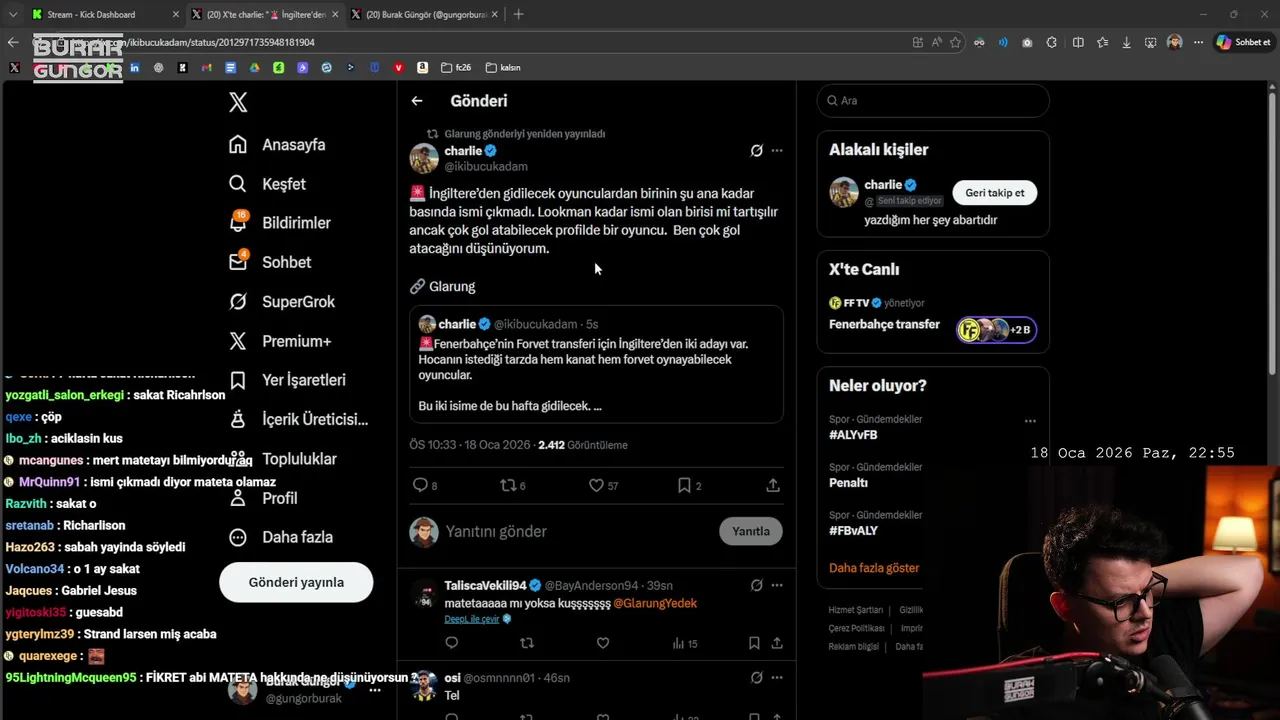This screenshot has width=1280, height=720.
Task: Open #FBvALY trending topic
Action: [x=853, y=530]
